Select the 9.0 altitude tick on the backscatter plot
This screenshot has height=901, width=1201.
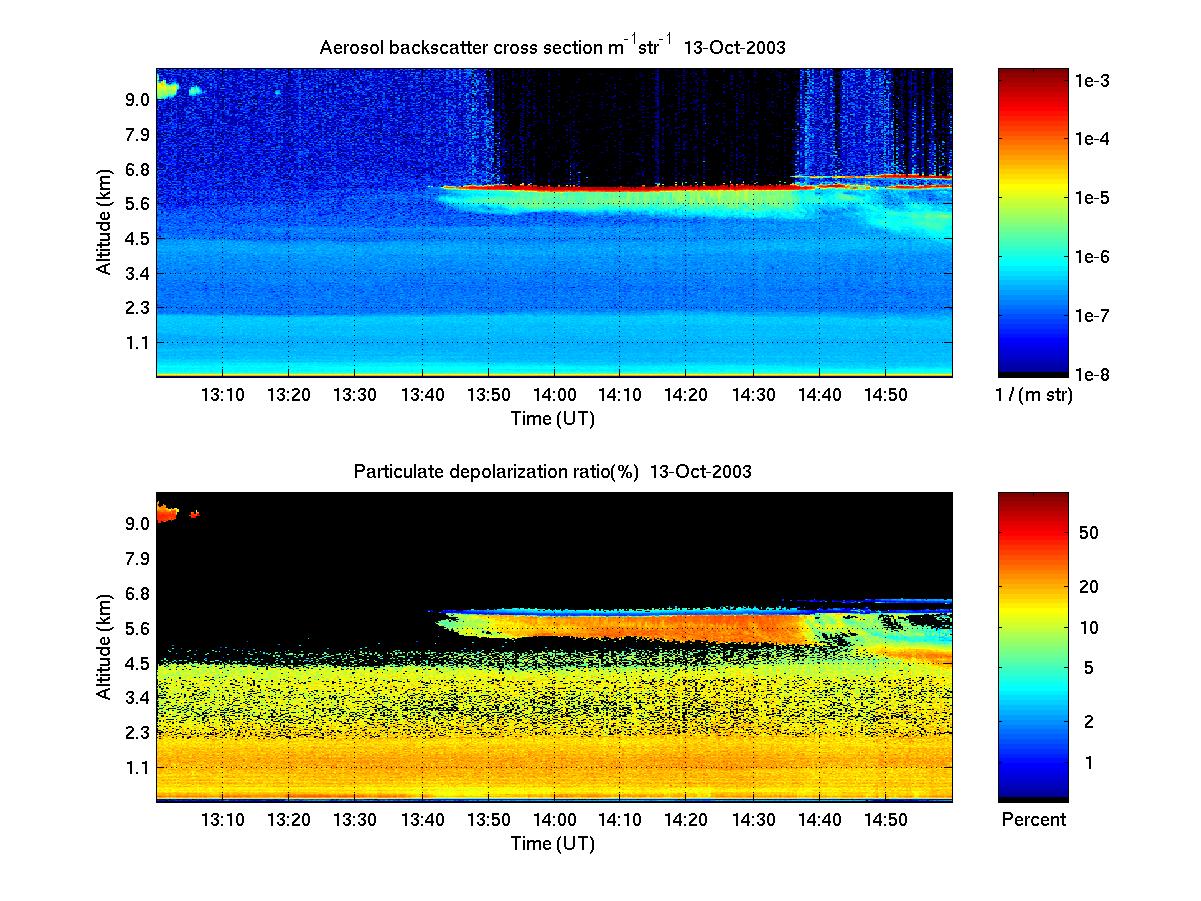tap(138, 99)
